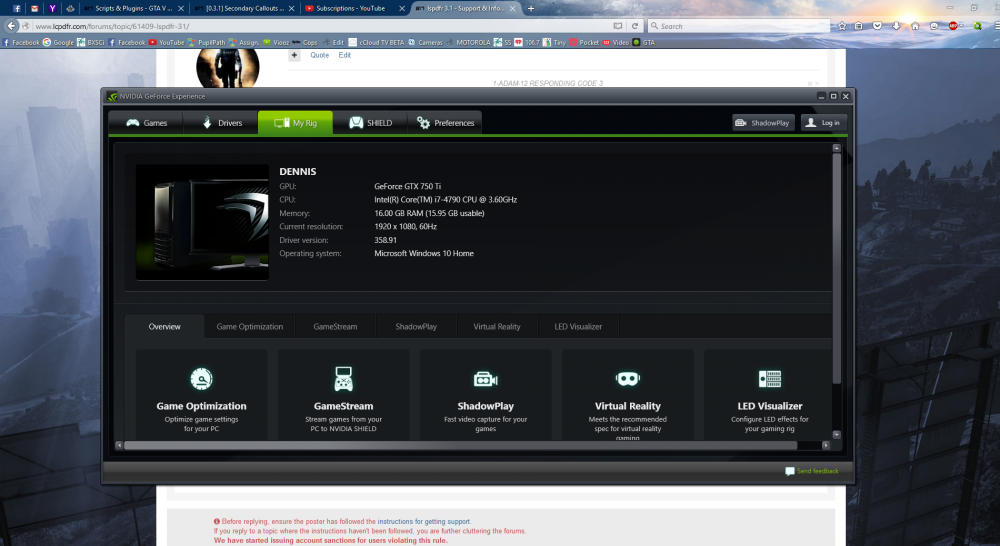Image resolution: width=1000 pixels, height=546 pixels.
Task: Click the scroll-down arrow in My Rig panel
Action: tap(837, 434)
